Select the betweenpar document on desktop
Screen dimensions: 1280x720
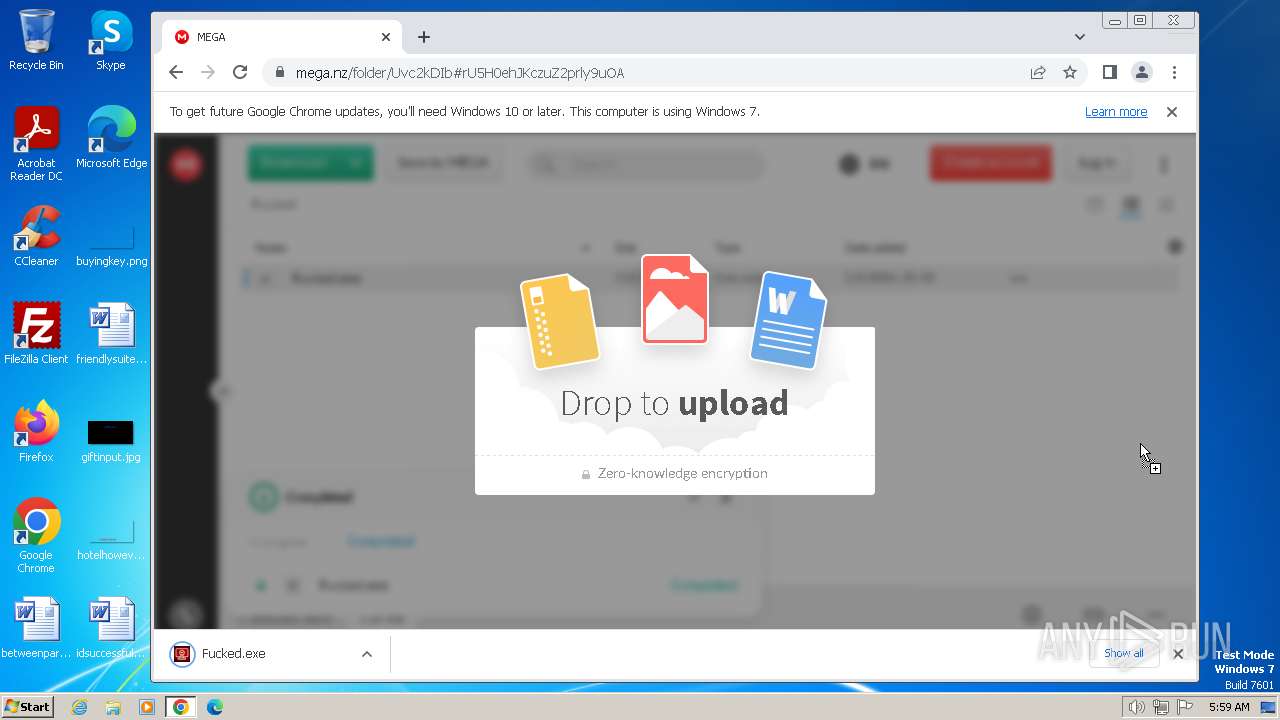click(36, 627)
